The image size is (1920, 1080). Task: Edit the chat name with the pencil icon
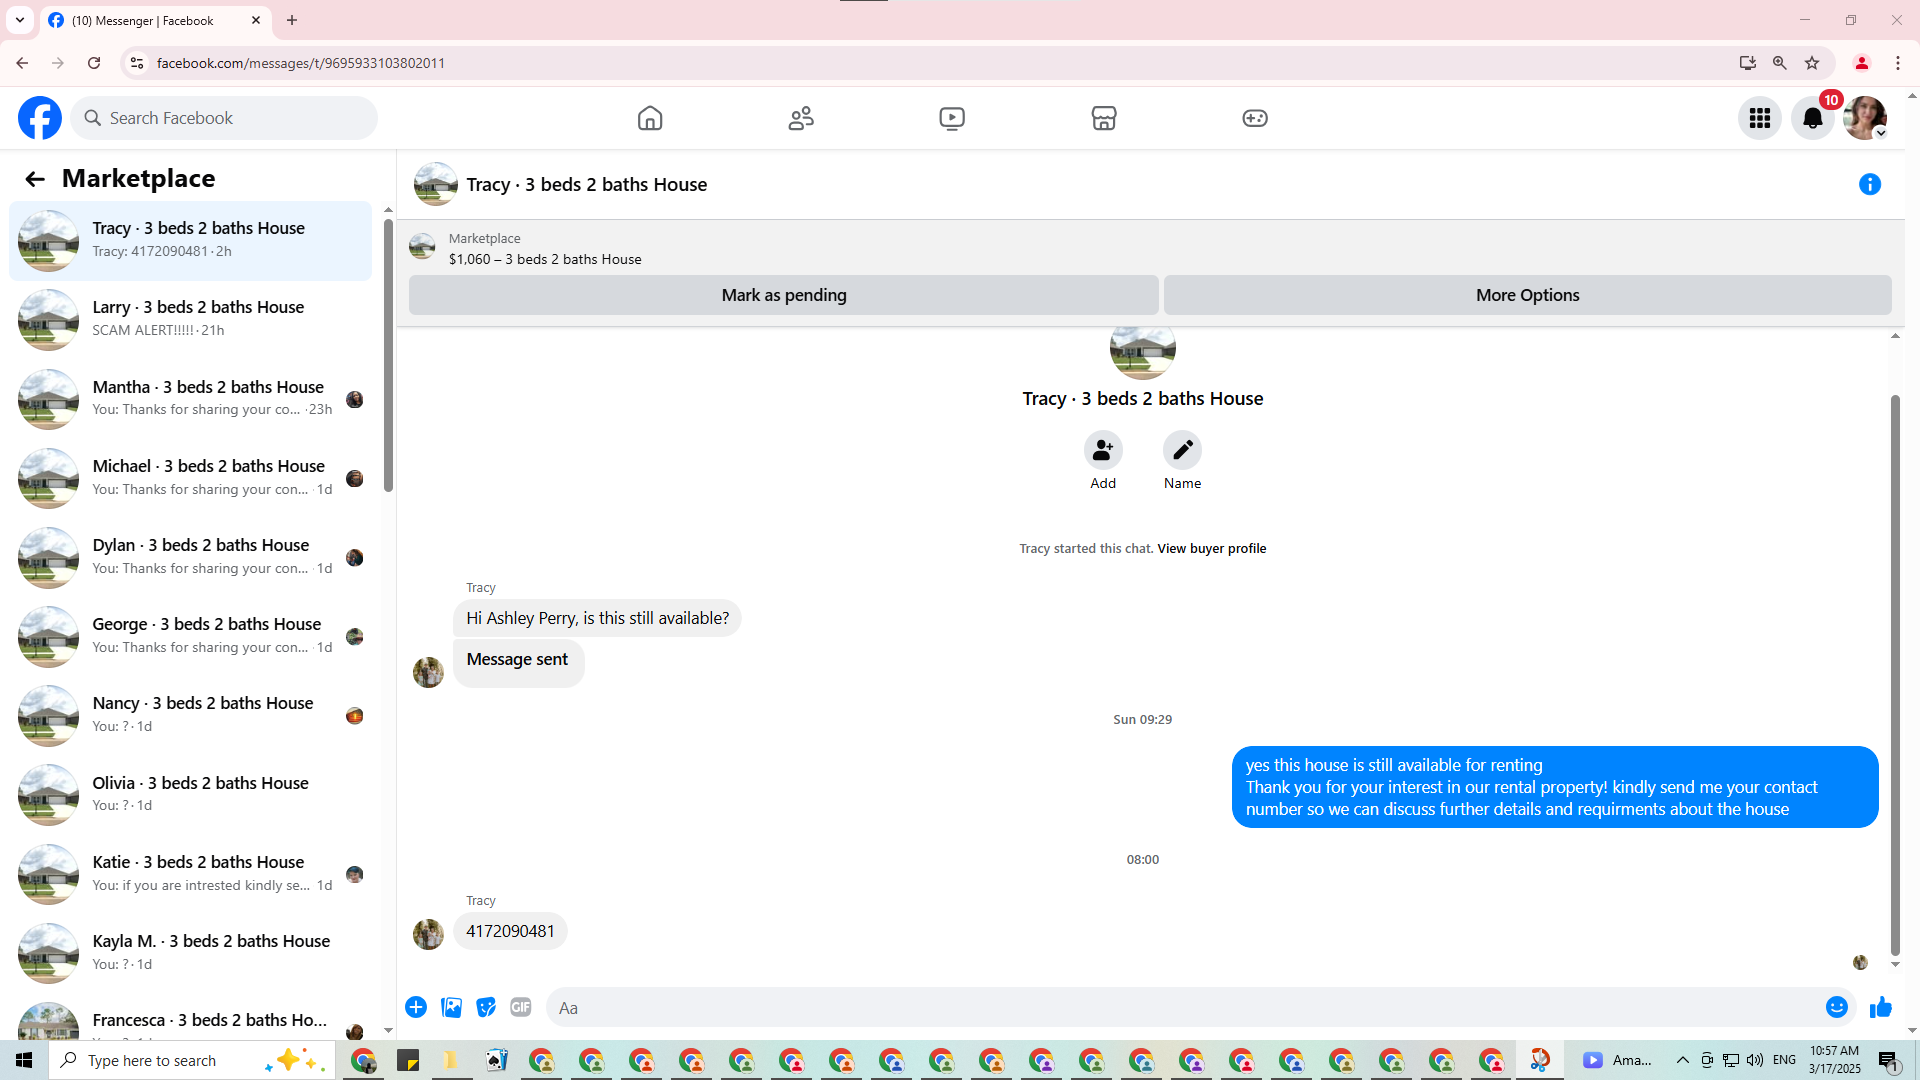click(x=1182, y=450)
